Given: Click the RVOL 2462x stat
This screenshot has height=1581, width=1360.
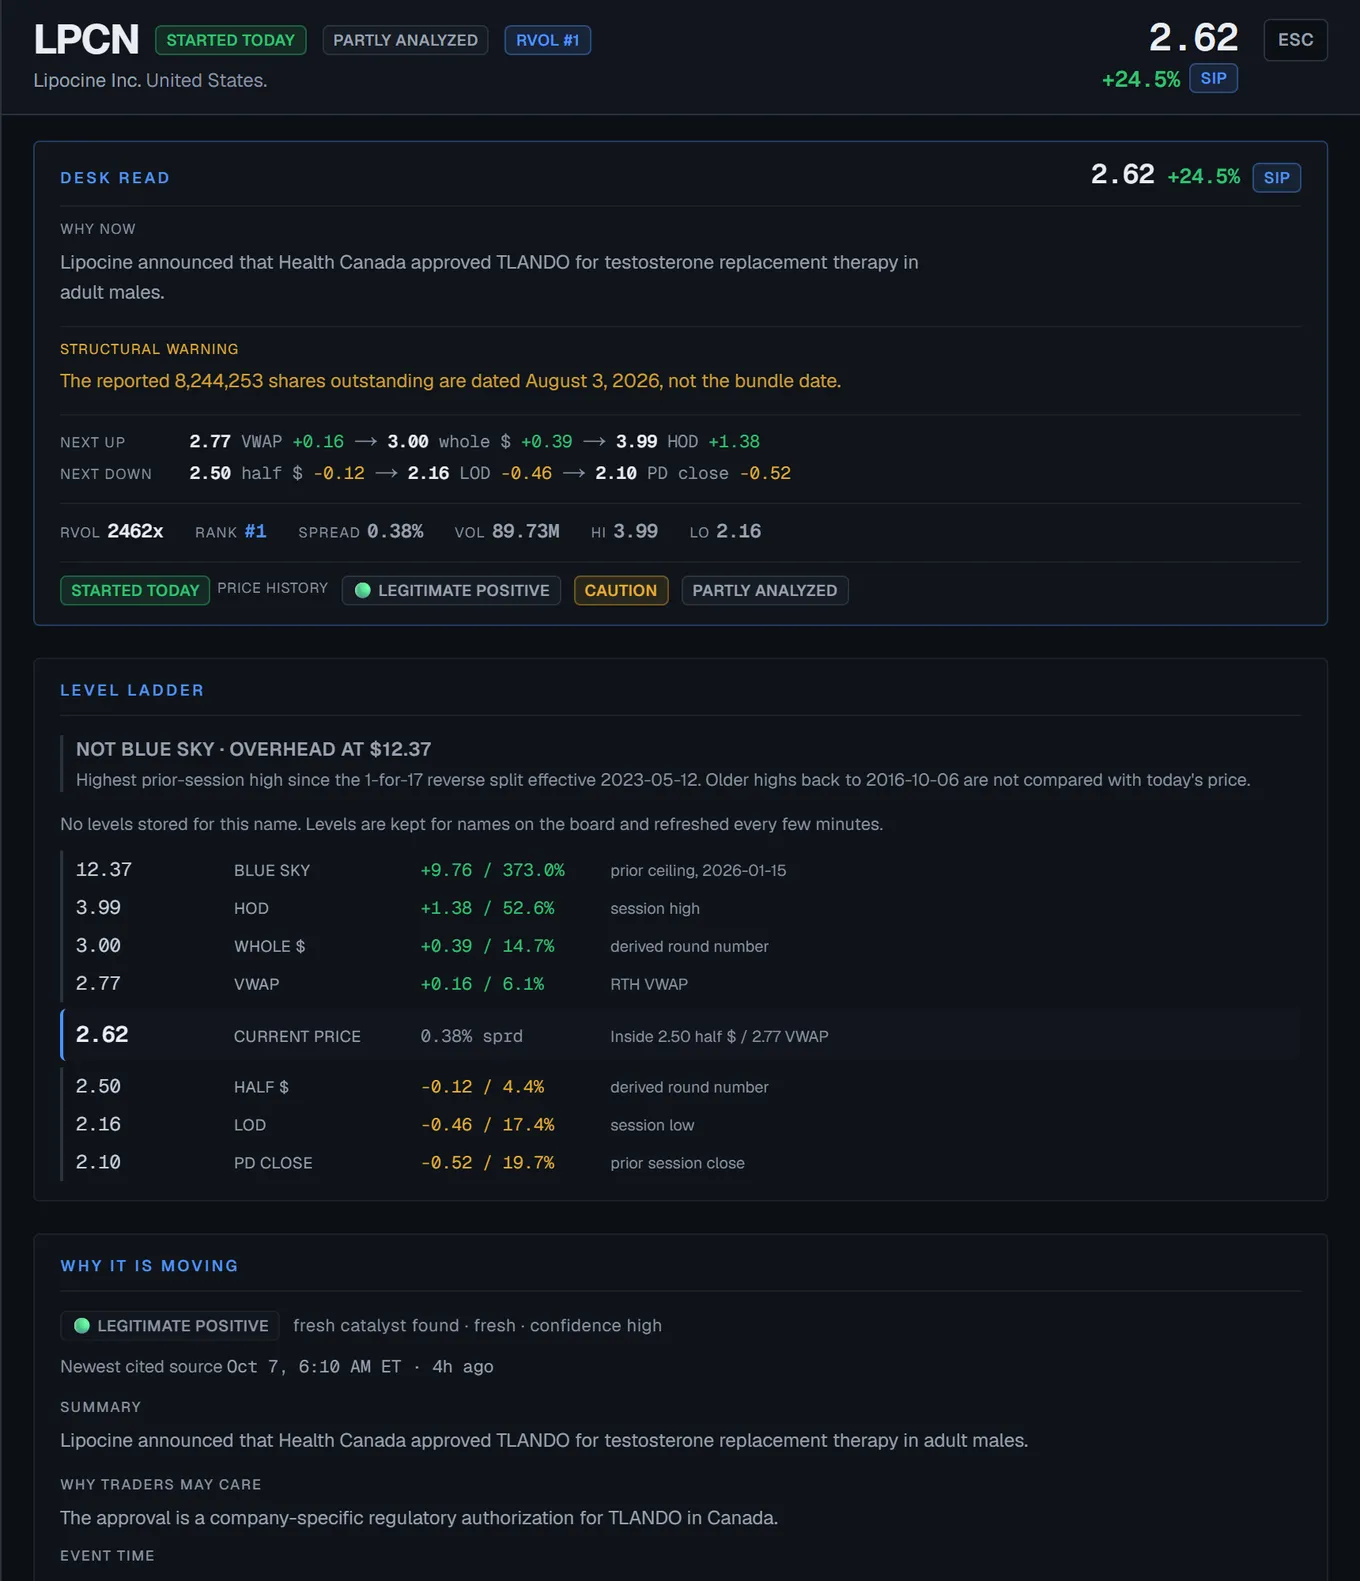Looking at the screenshot, I should (x=112, y=531).
